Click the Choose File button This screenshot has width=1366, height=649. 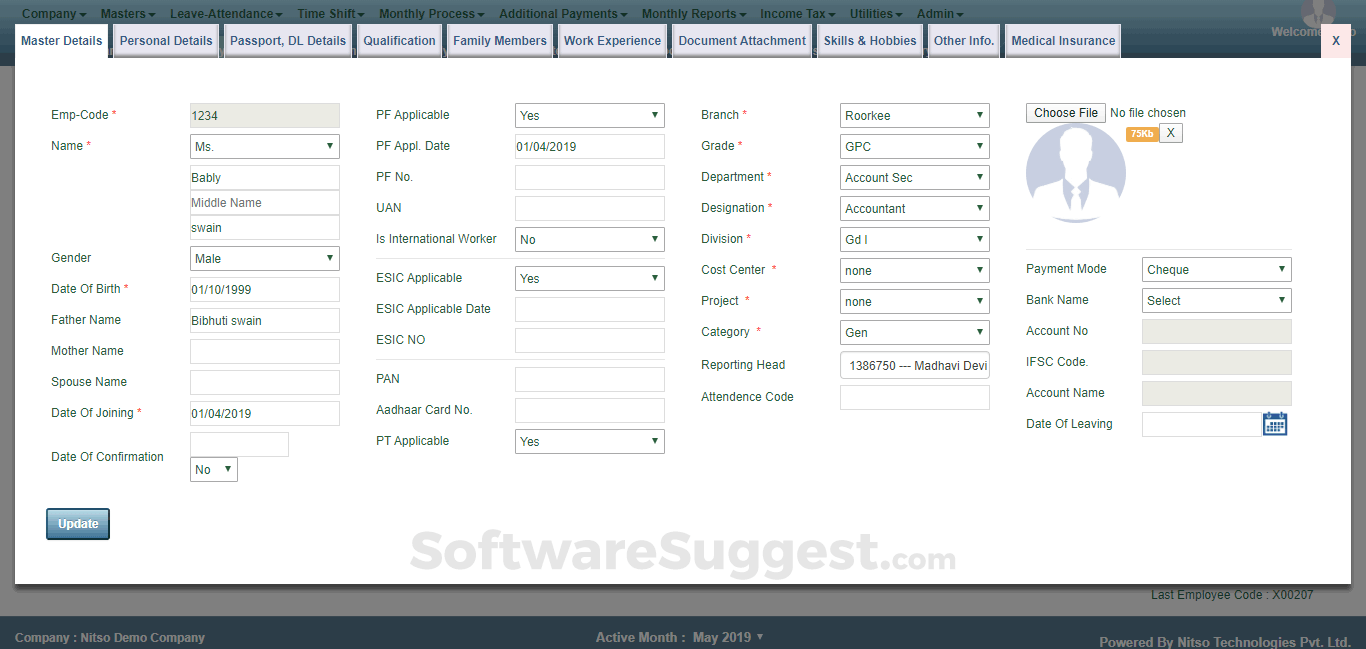point(1066,113)
